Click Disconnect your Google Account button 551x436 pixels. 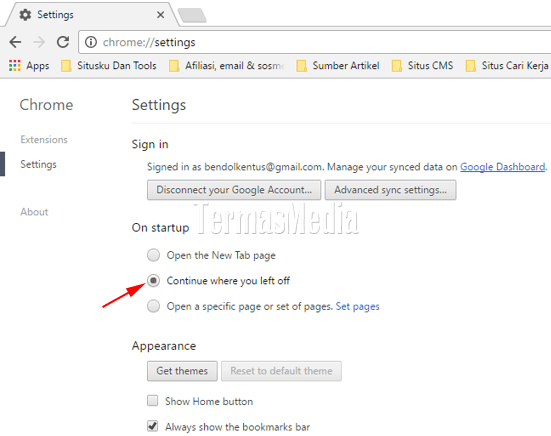click(234, 190)
